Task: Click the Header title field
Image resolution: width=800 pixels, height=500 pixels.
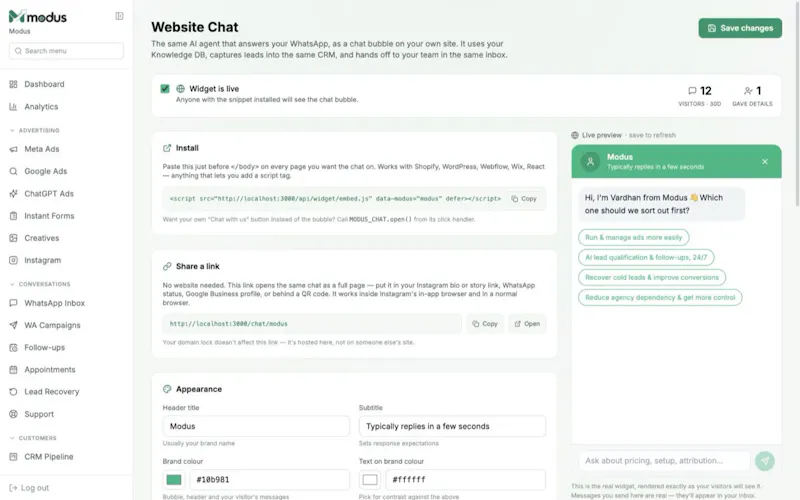Action: 256,426
